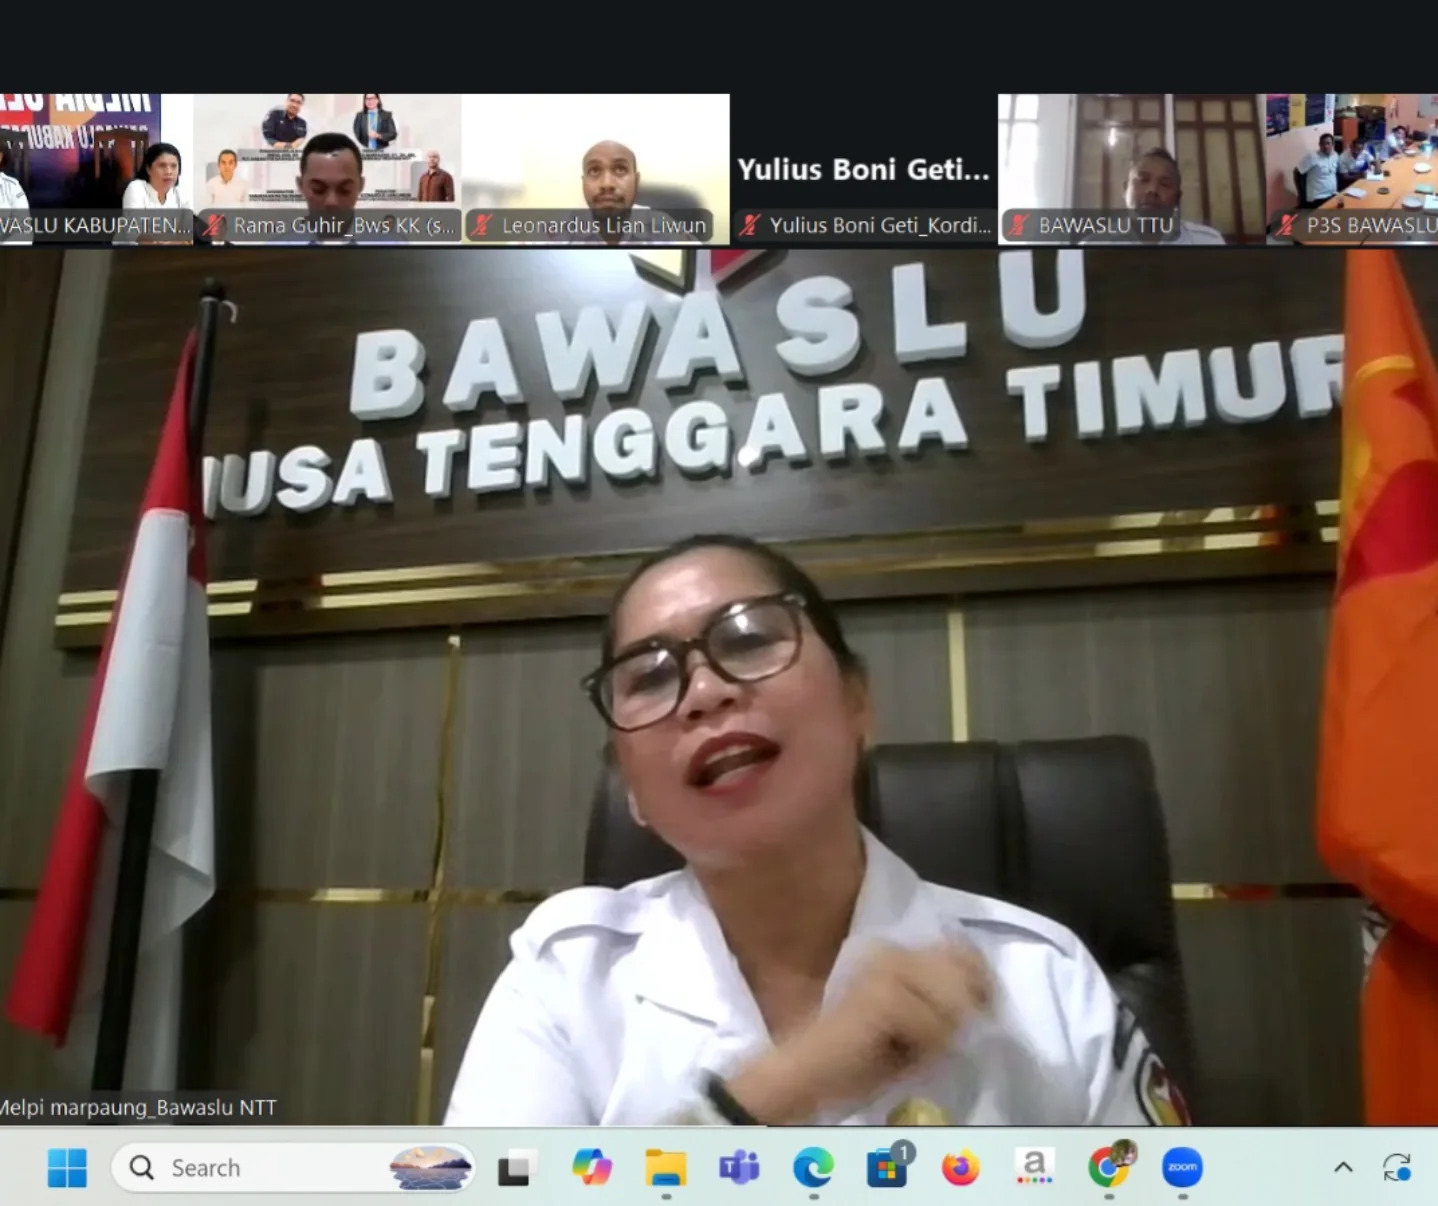The width and height of the screenshot is (1438, 1206).
Task: Switch to the Zoom app in the taskbar
Action: [1182, 1167]
